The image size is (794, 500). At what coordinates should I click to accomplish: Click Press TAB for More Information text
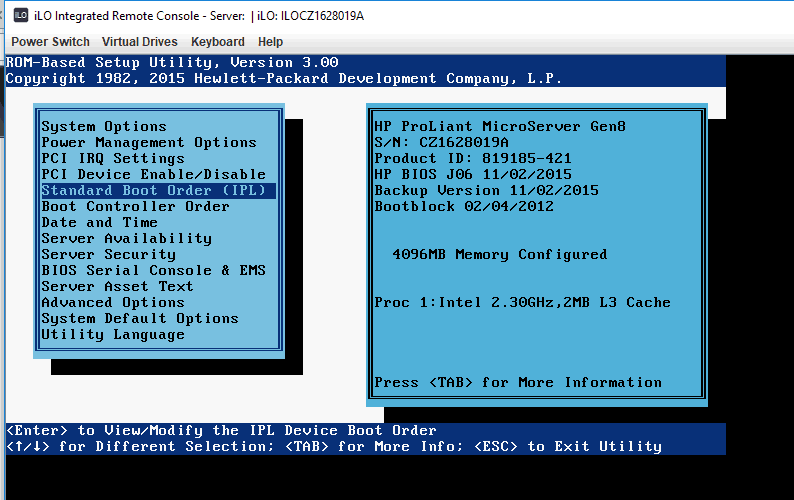518,383
